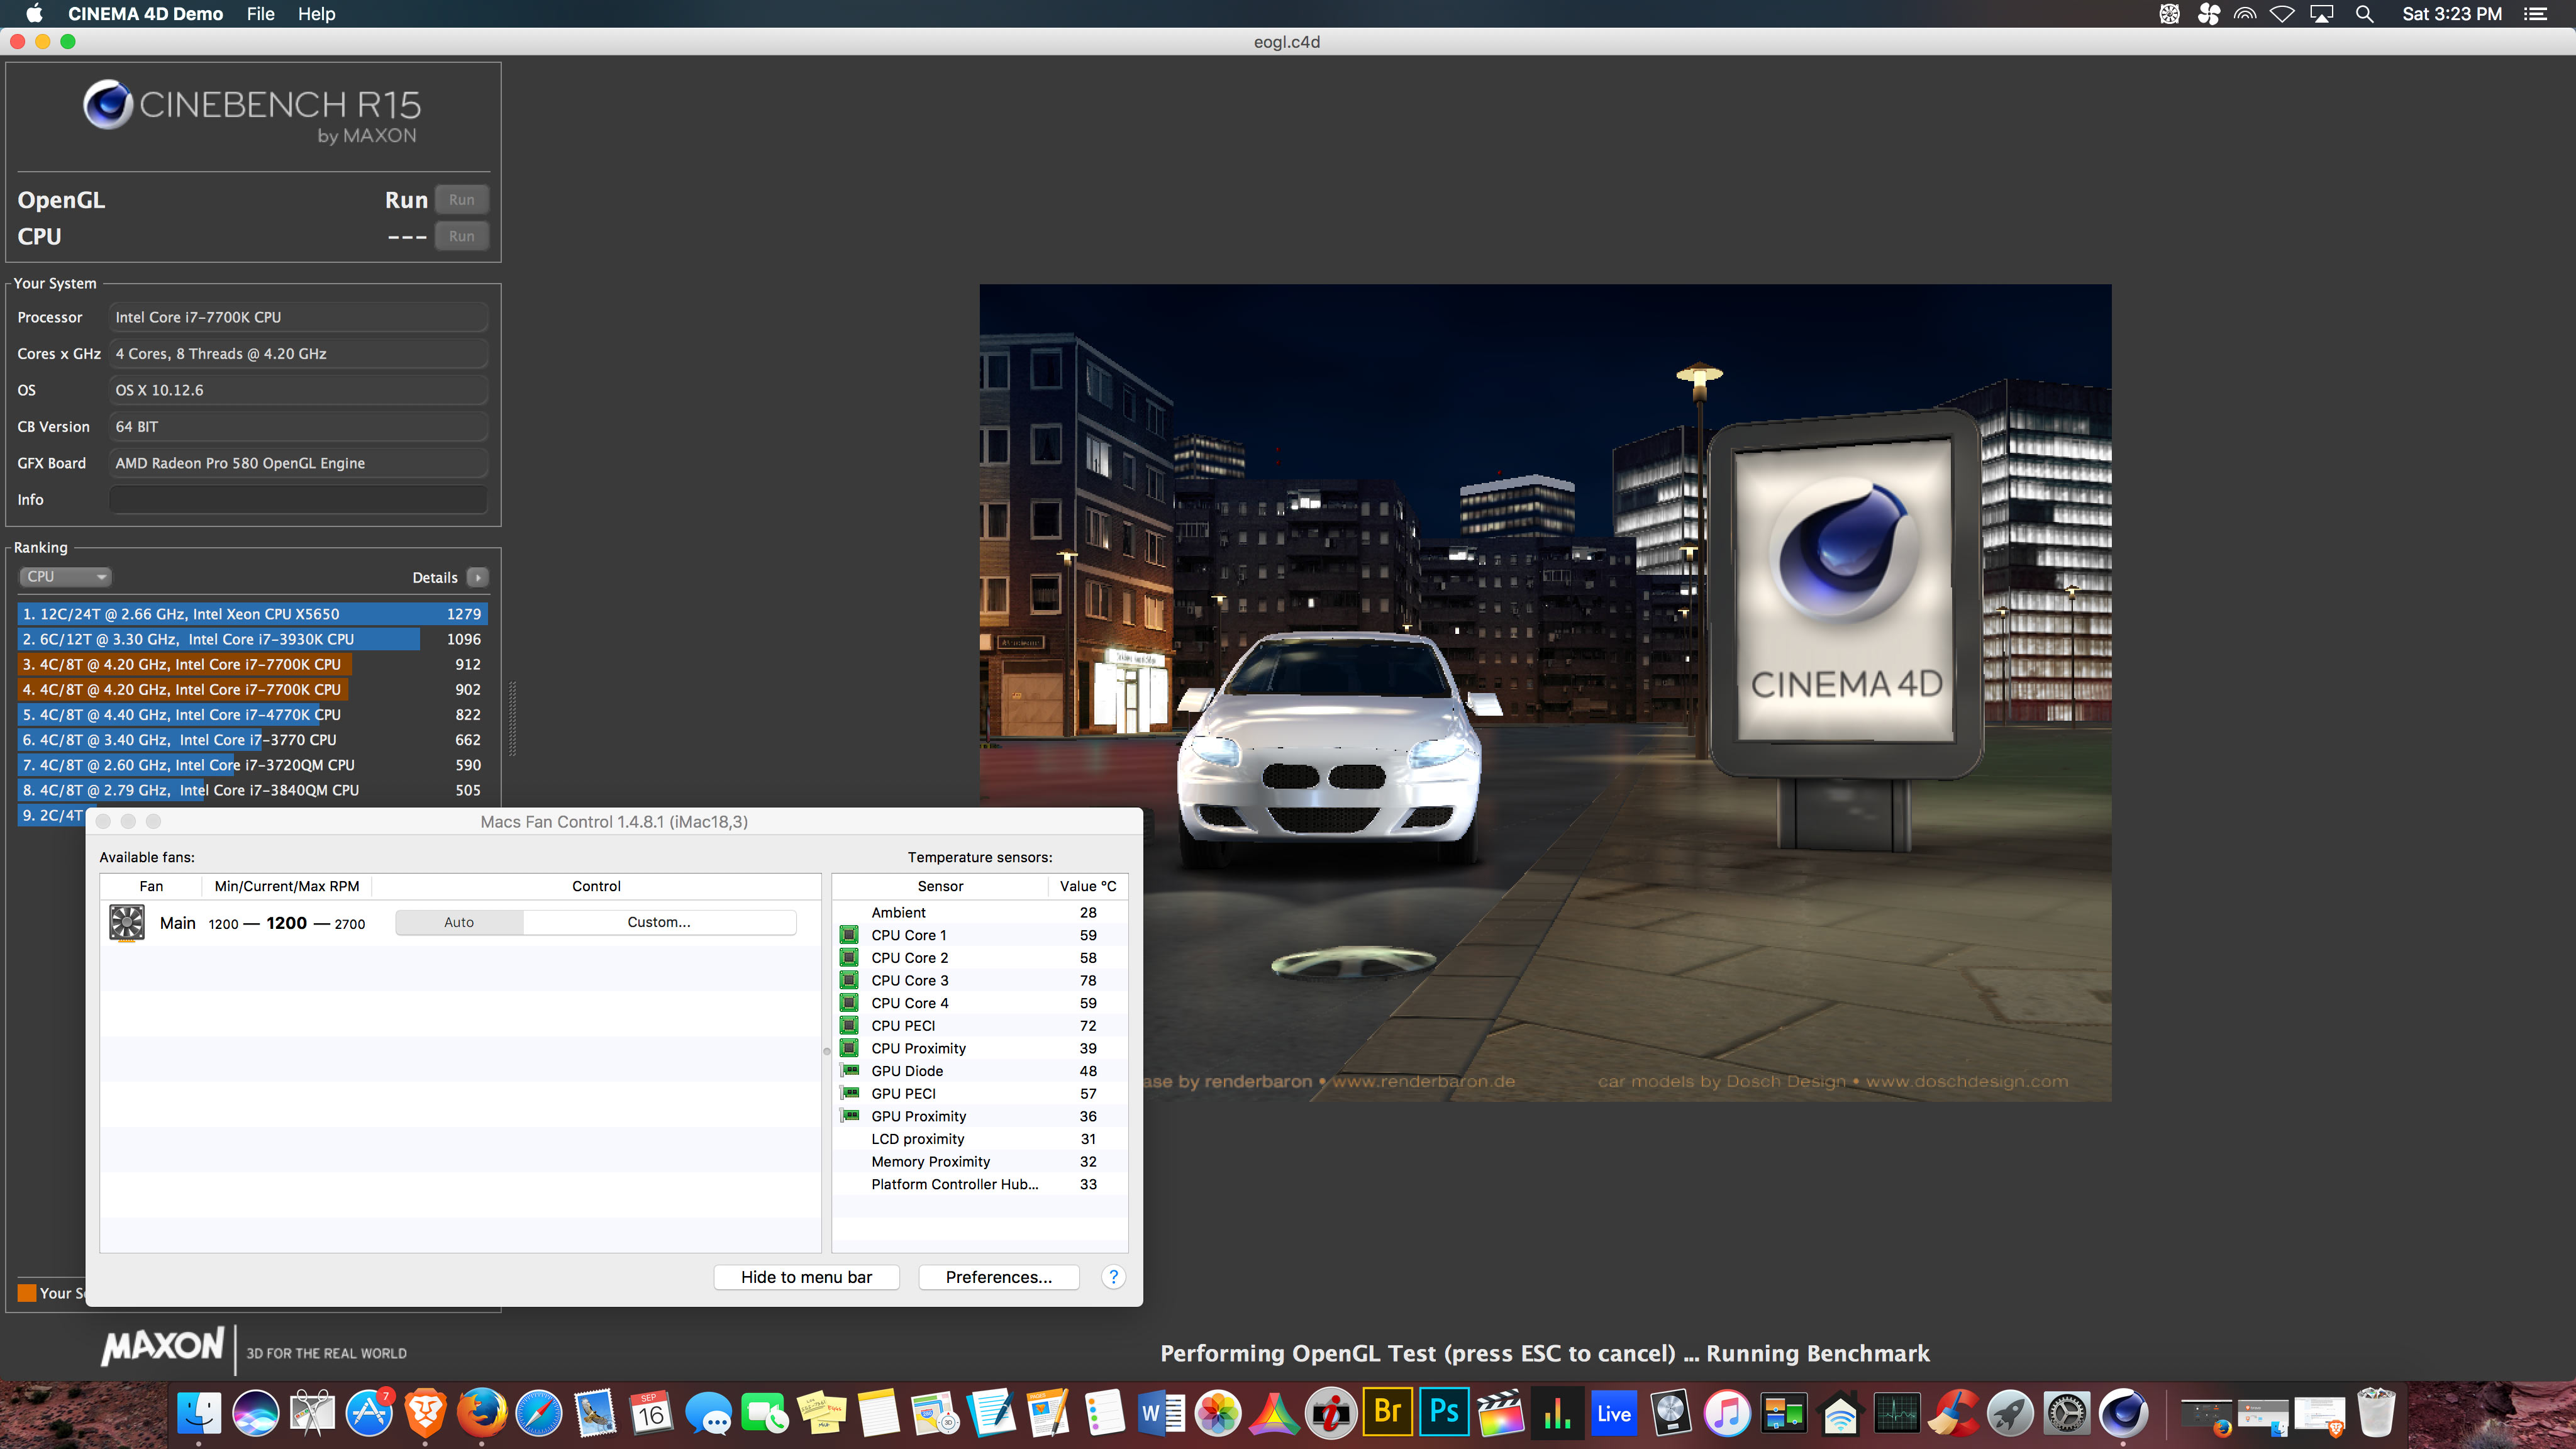Open Custom fan control for Main fan

click(659, 922)
